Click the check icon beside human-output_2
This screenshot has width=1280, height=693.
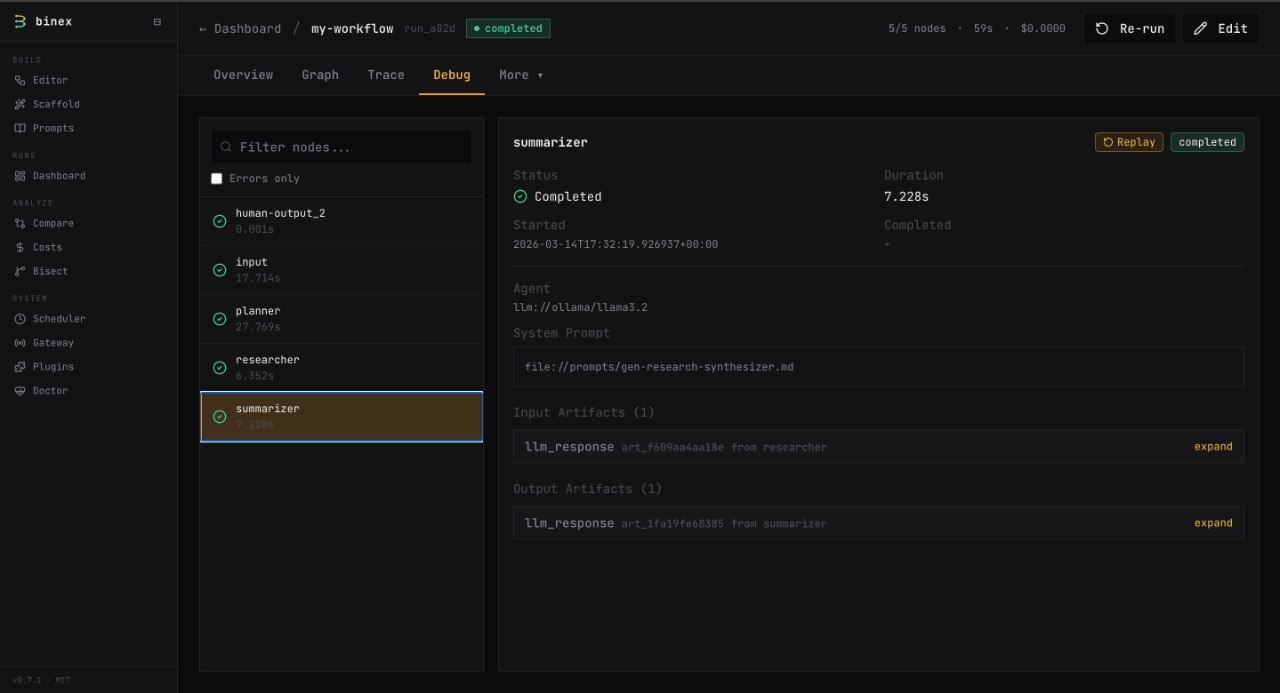(x=219, y=221)
